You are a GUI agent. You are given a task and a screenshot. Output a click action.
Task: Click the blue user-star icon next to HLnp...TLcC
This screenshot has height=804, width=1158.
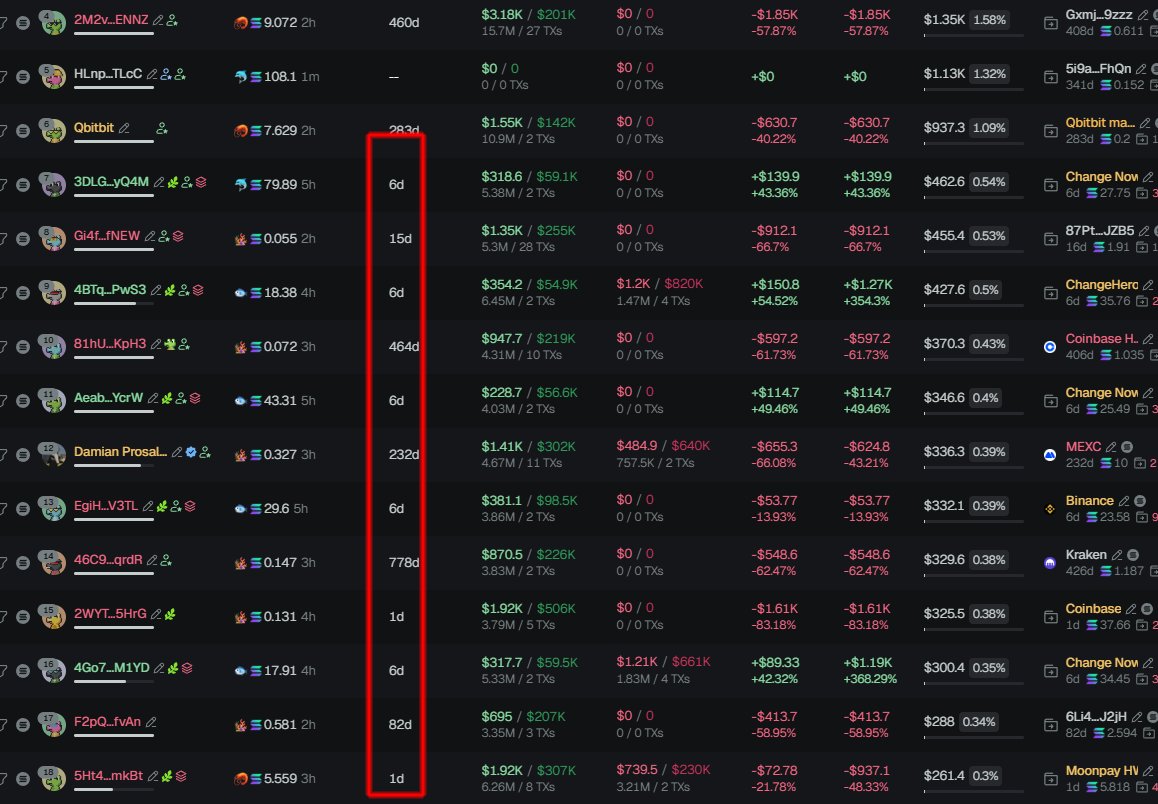click(166, 75)
